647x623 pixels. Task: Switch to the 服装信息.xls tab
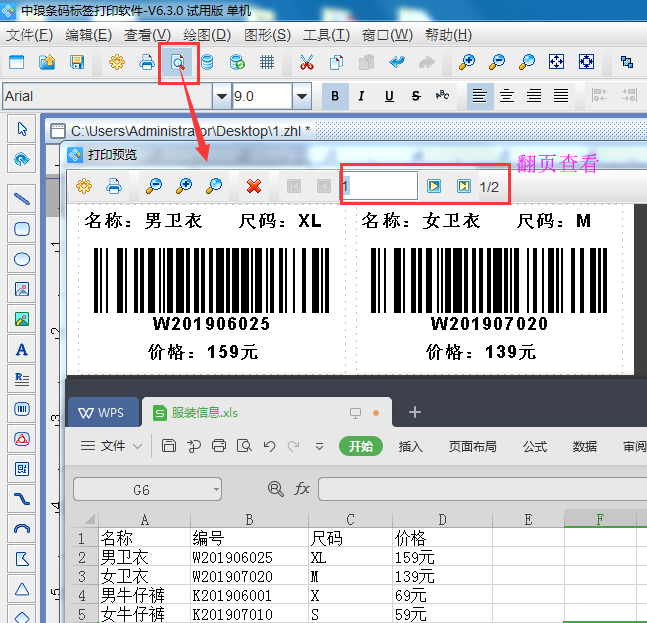(x=204, y=412)
